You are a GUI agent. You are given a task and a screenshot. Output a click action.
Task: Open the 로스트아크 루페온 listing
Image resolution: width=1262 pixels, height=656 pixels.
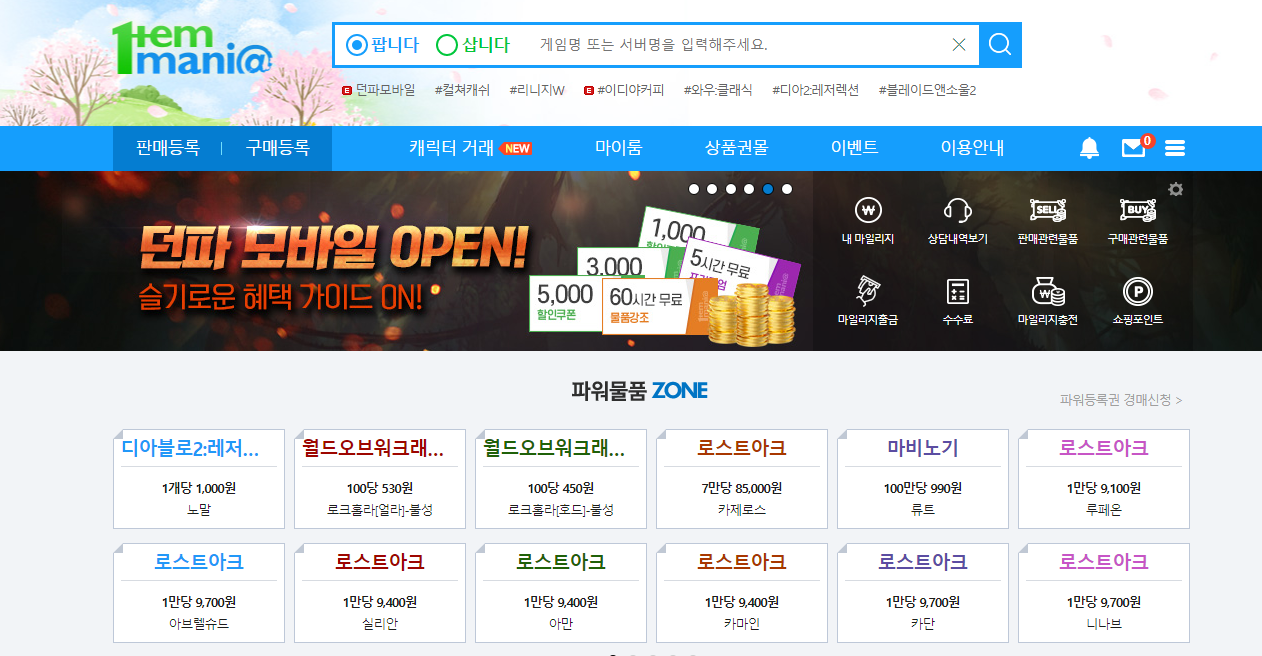pyautogui.click(x=1104, y=479)
